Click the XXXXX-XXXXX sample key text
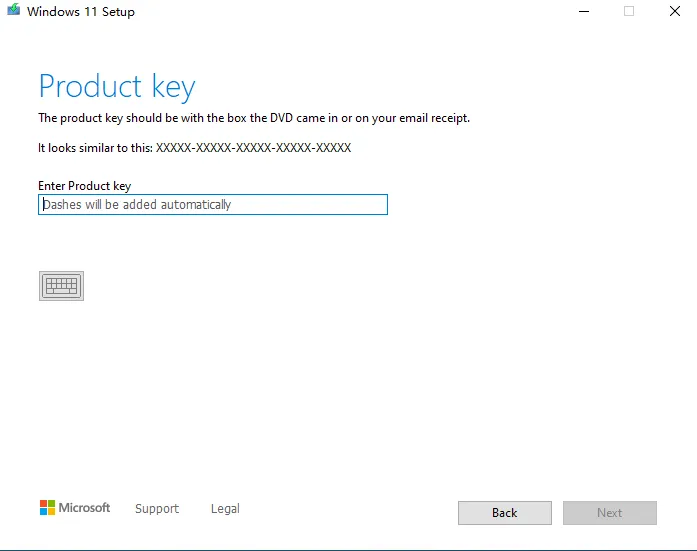Viewport: 697px width, 551px height. click(x=253, y=148)
